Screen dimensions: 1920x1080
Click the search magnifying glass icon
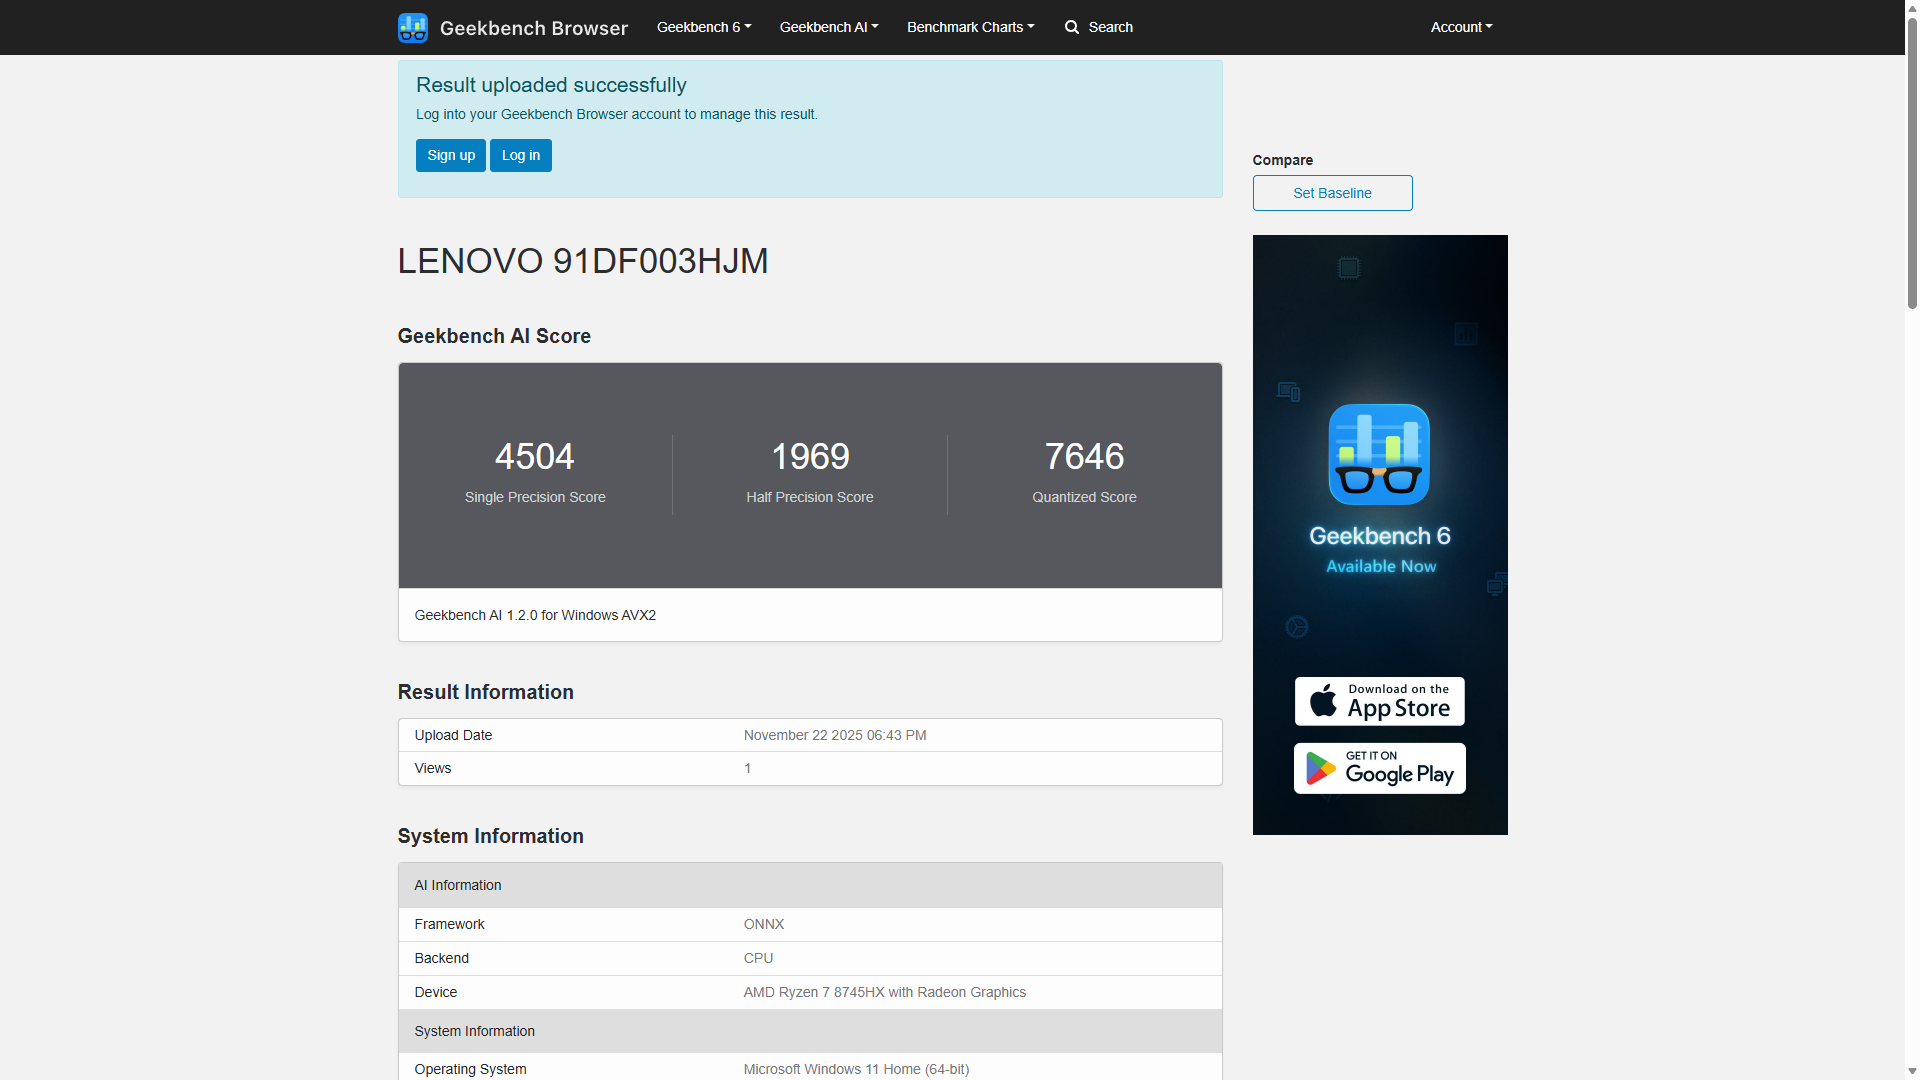pyautogui.click(x=1071, y=27)
